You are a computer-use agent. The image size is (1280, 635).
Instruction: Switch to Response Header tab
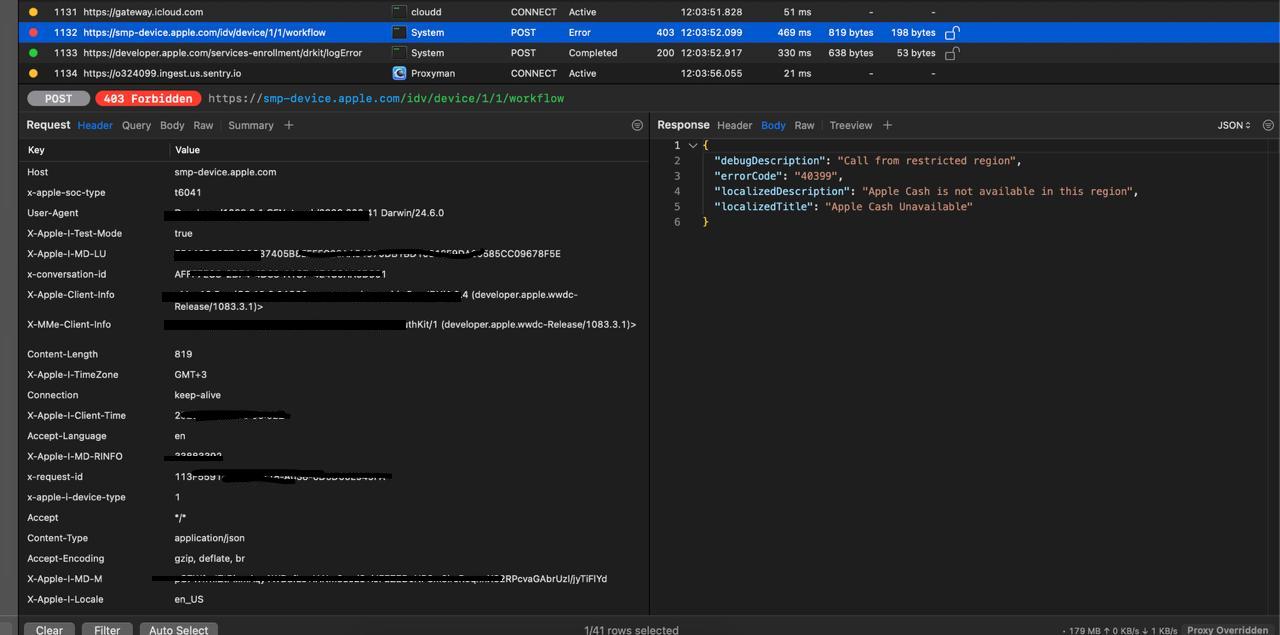coord(734,125)
